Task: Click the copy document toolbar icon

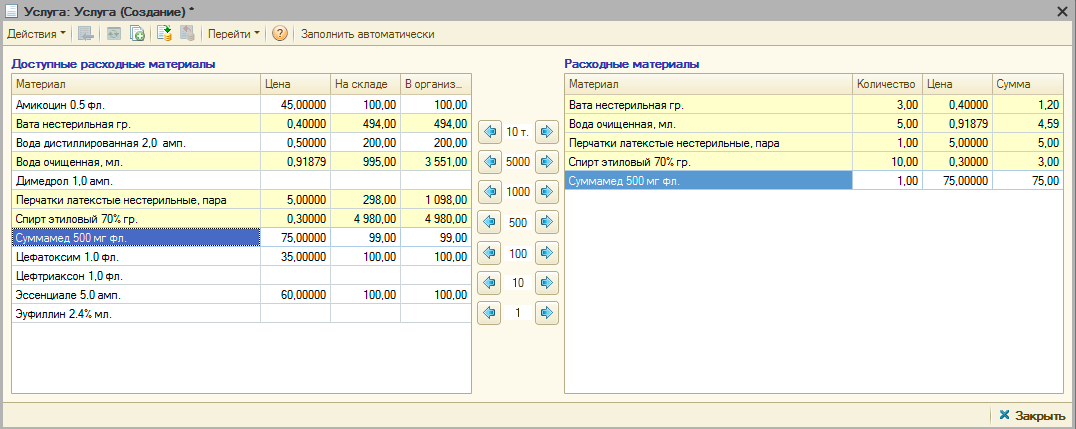Action: [138, 33]
